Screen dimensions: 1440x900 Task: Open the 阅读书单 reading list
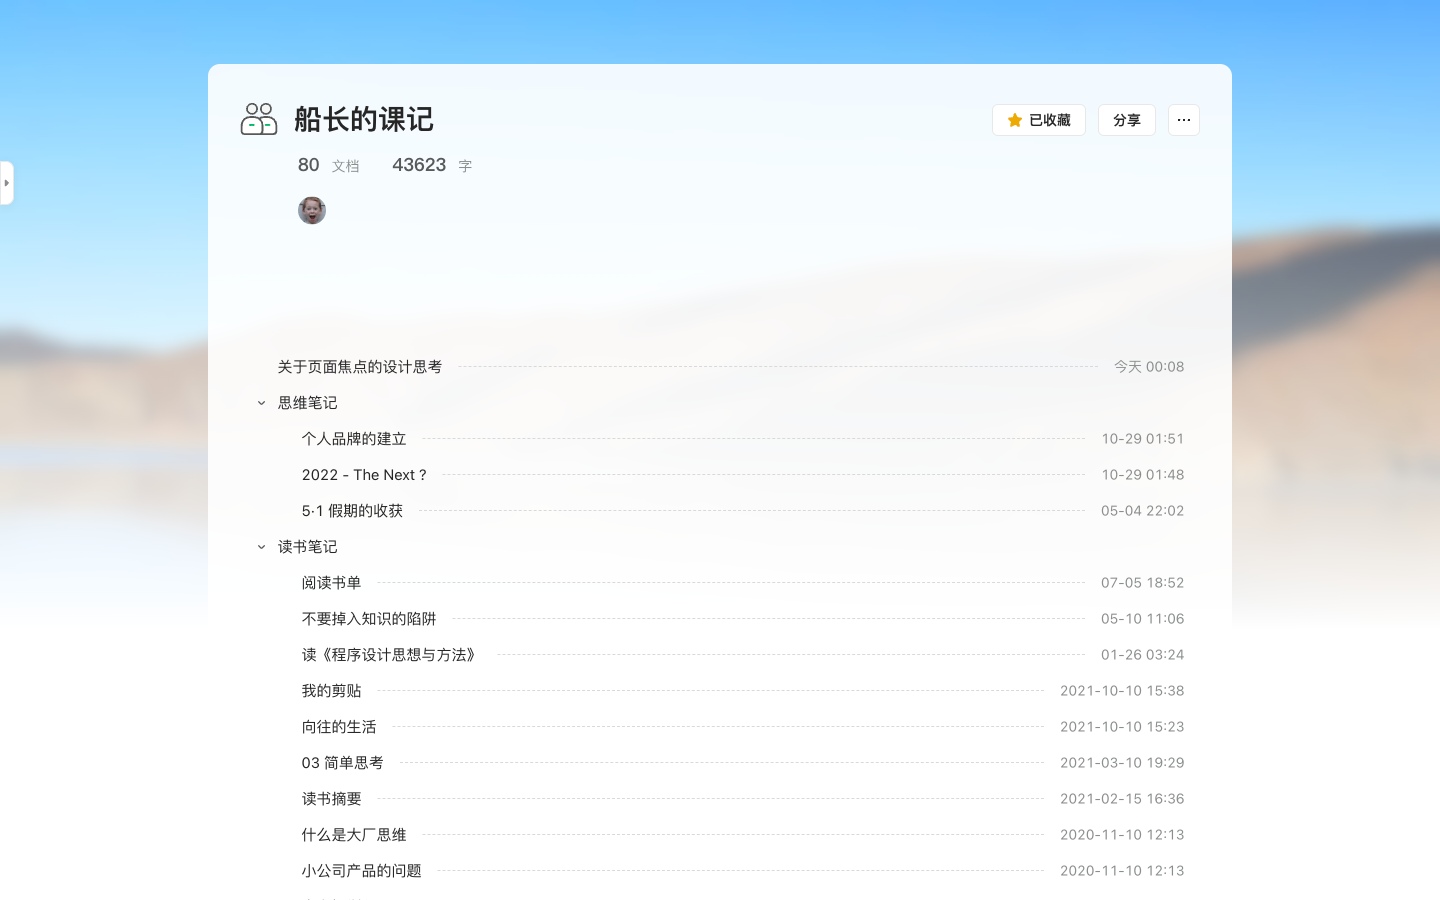331,582
